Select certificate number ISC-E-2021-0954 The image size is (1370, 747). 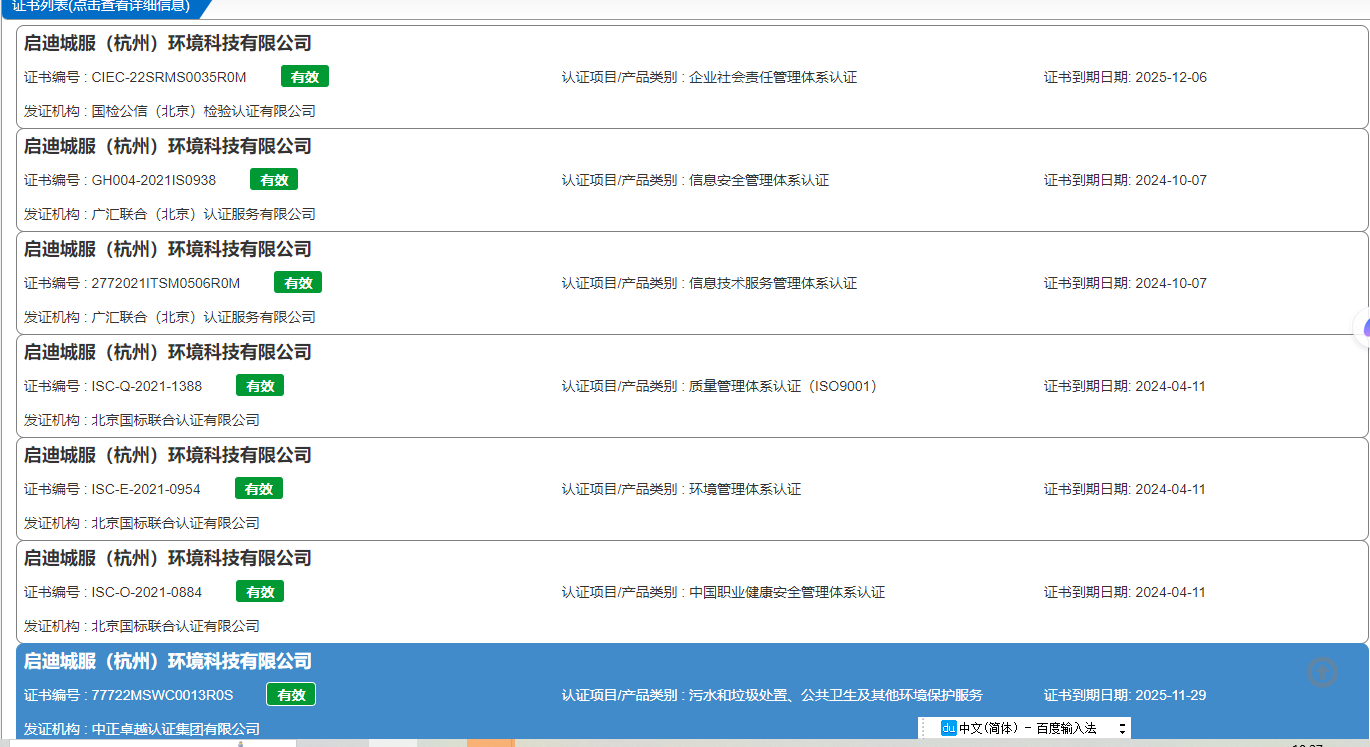[146, 489]
